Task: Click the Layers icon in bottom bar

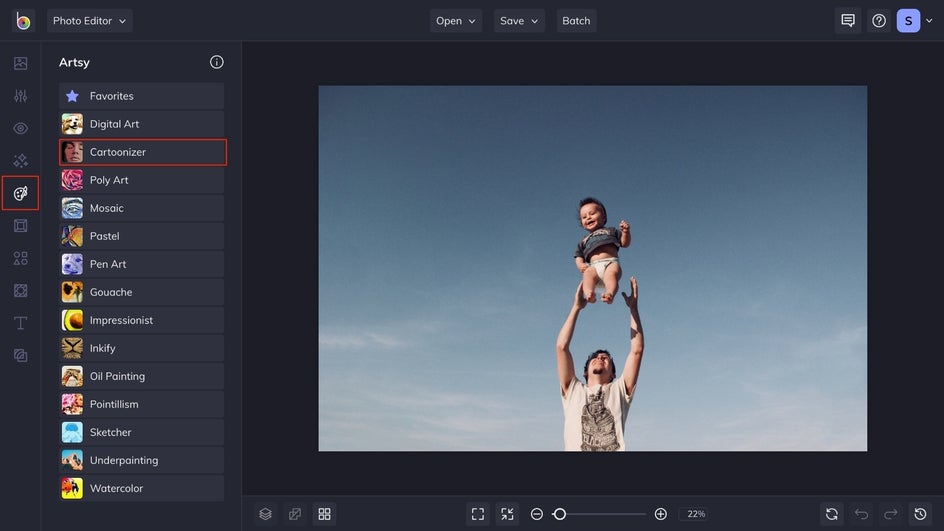Action: [265, 514]
